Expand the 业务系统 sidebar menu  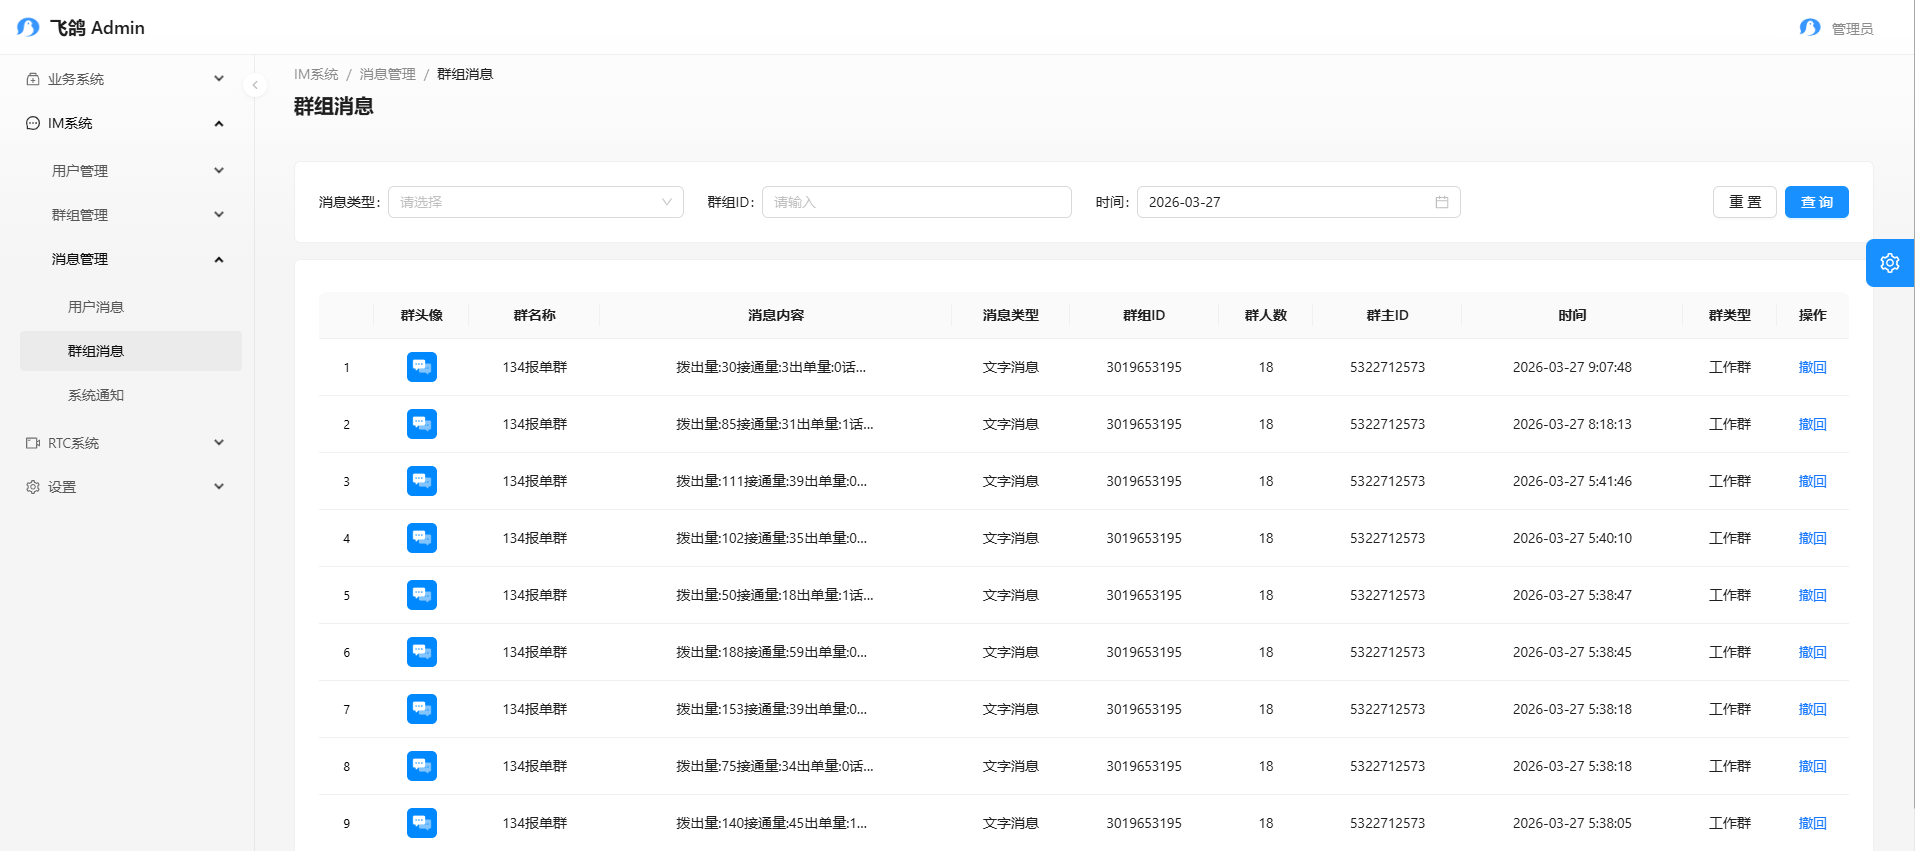pyautogui.click(x=125, y=79)
